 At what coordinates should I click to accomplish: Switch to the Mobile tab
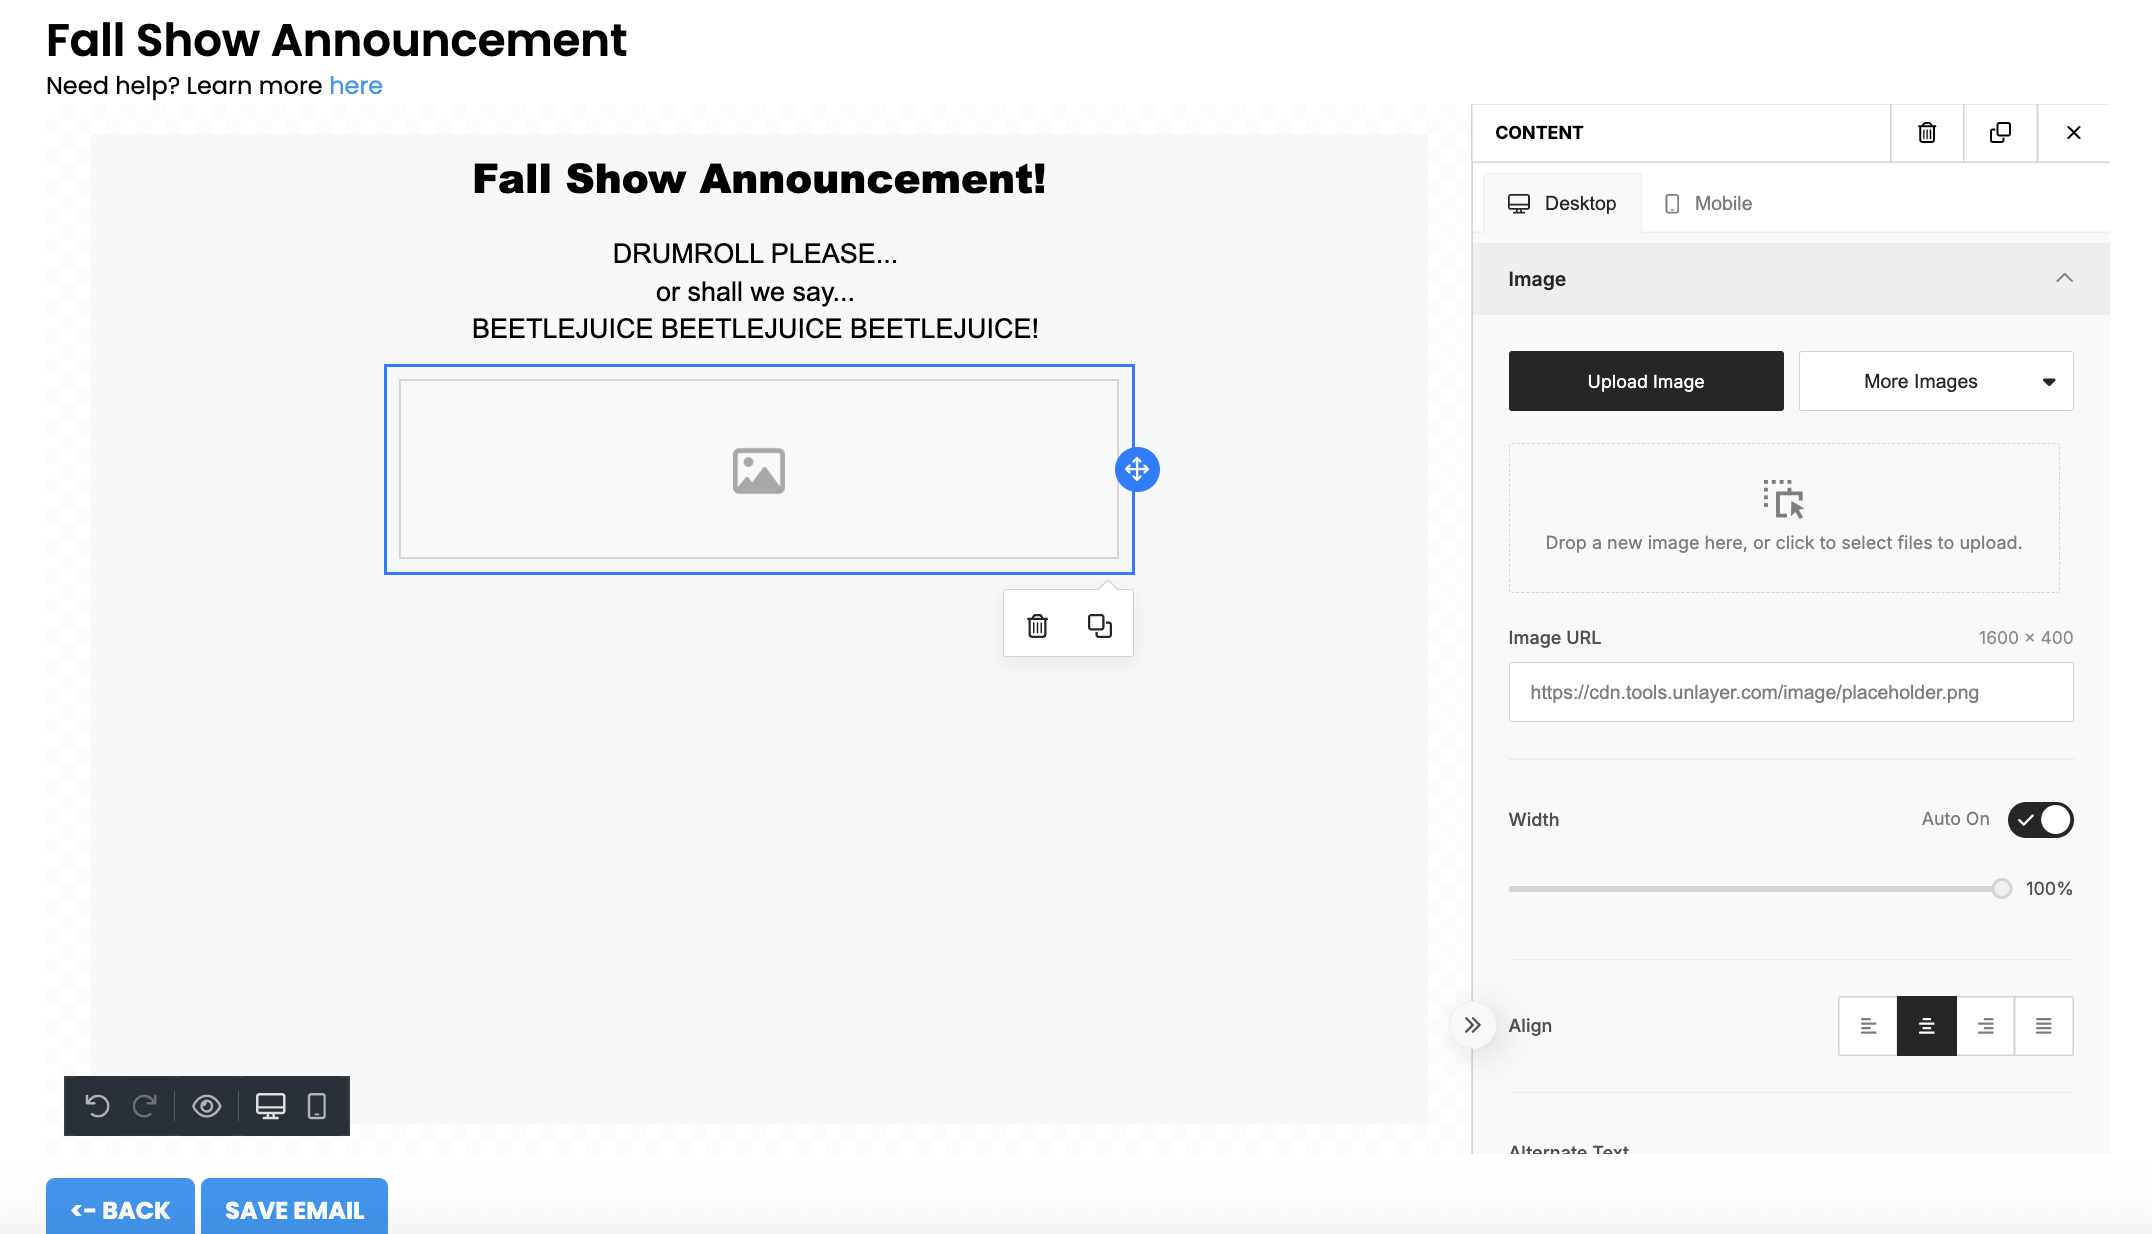1708,204
